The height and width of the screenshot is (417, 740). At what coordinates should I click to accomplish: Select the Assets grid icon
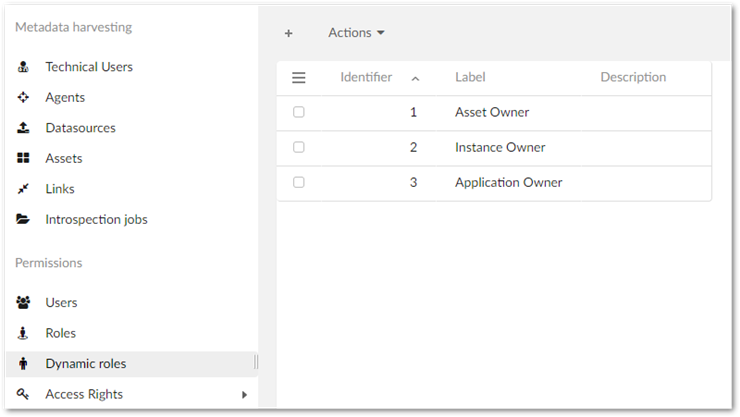(x=23, y=159)
